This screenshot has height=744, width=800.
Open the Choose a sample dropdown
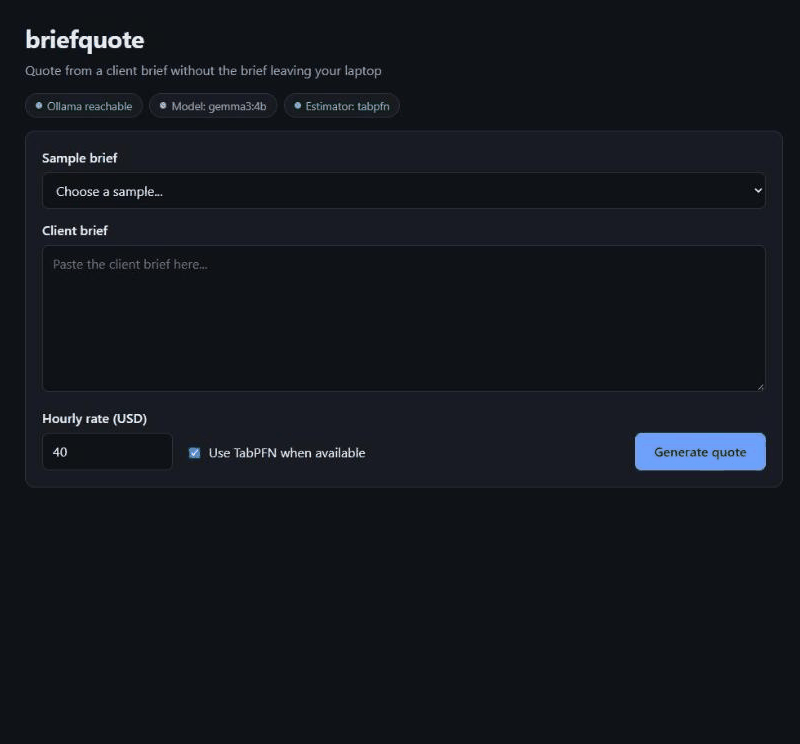click(404, 191)
